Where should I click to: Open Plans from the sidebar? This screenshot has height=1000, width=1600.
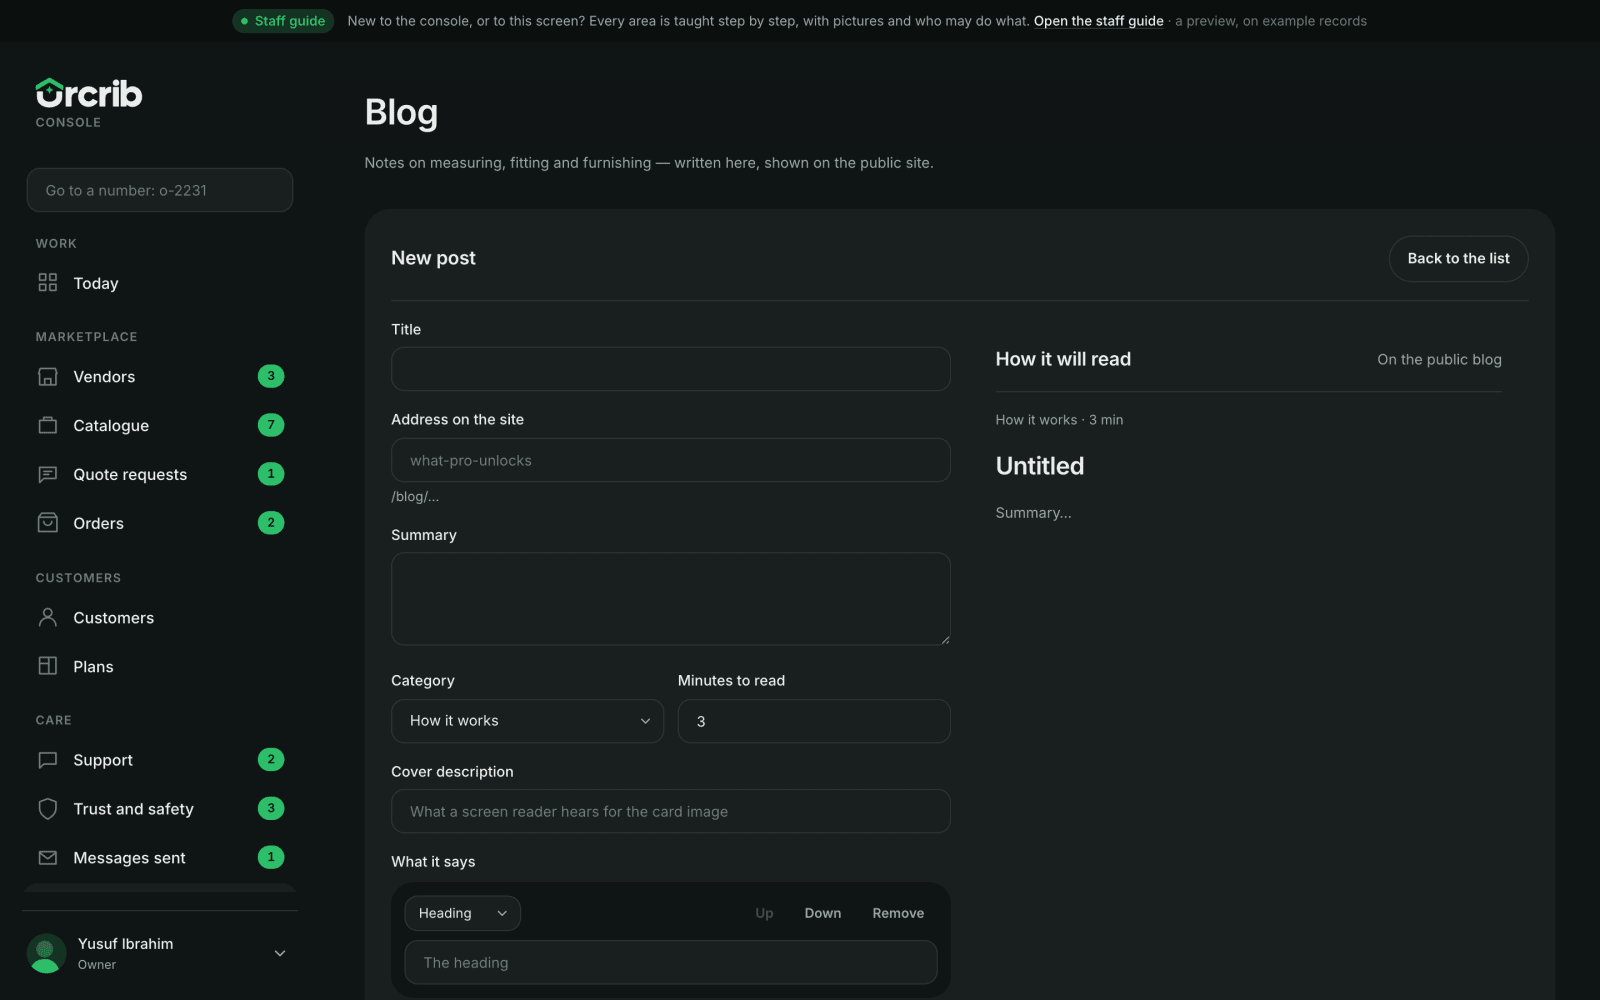(160, 666)
